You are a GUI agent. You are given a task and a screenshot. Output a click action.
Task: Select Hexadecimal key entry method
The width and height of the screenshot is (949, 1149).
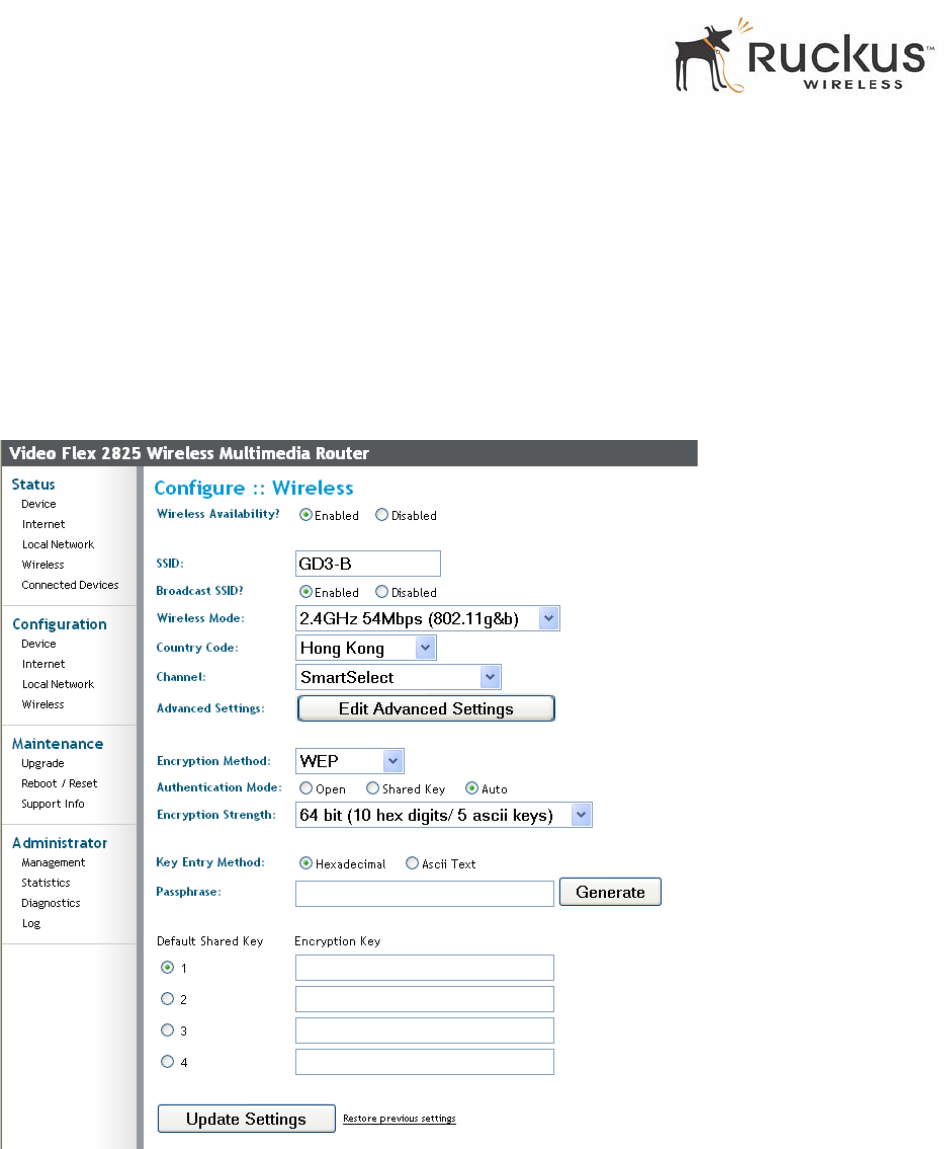pyautogui.click(x=306, y=863)
